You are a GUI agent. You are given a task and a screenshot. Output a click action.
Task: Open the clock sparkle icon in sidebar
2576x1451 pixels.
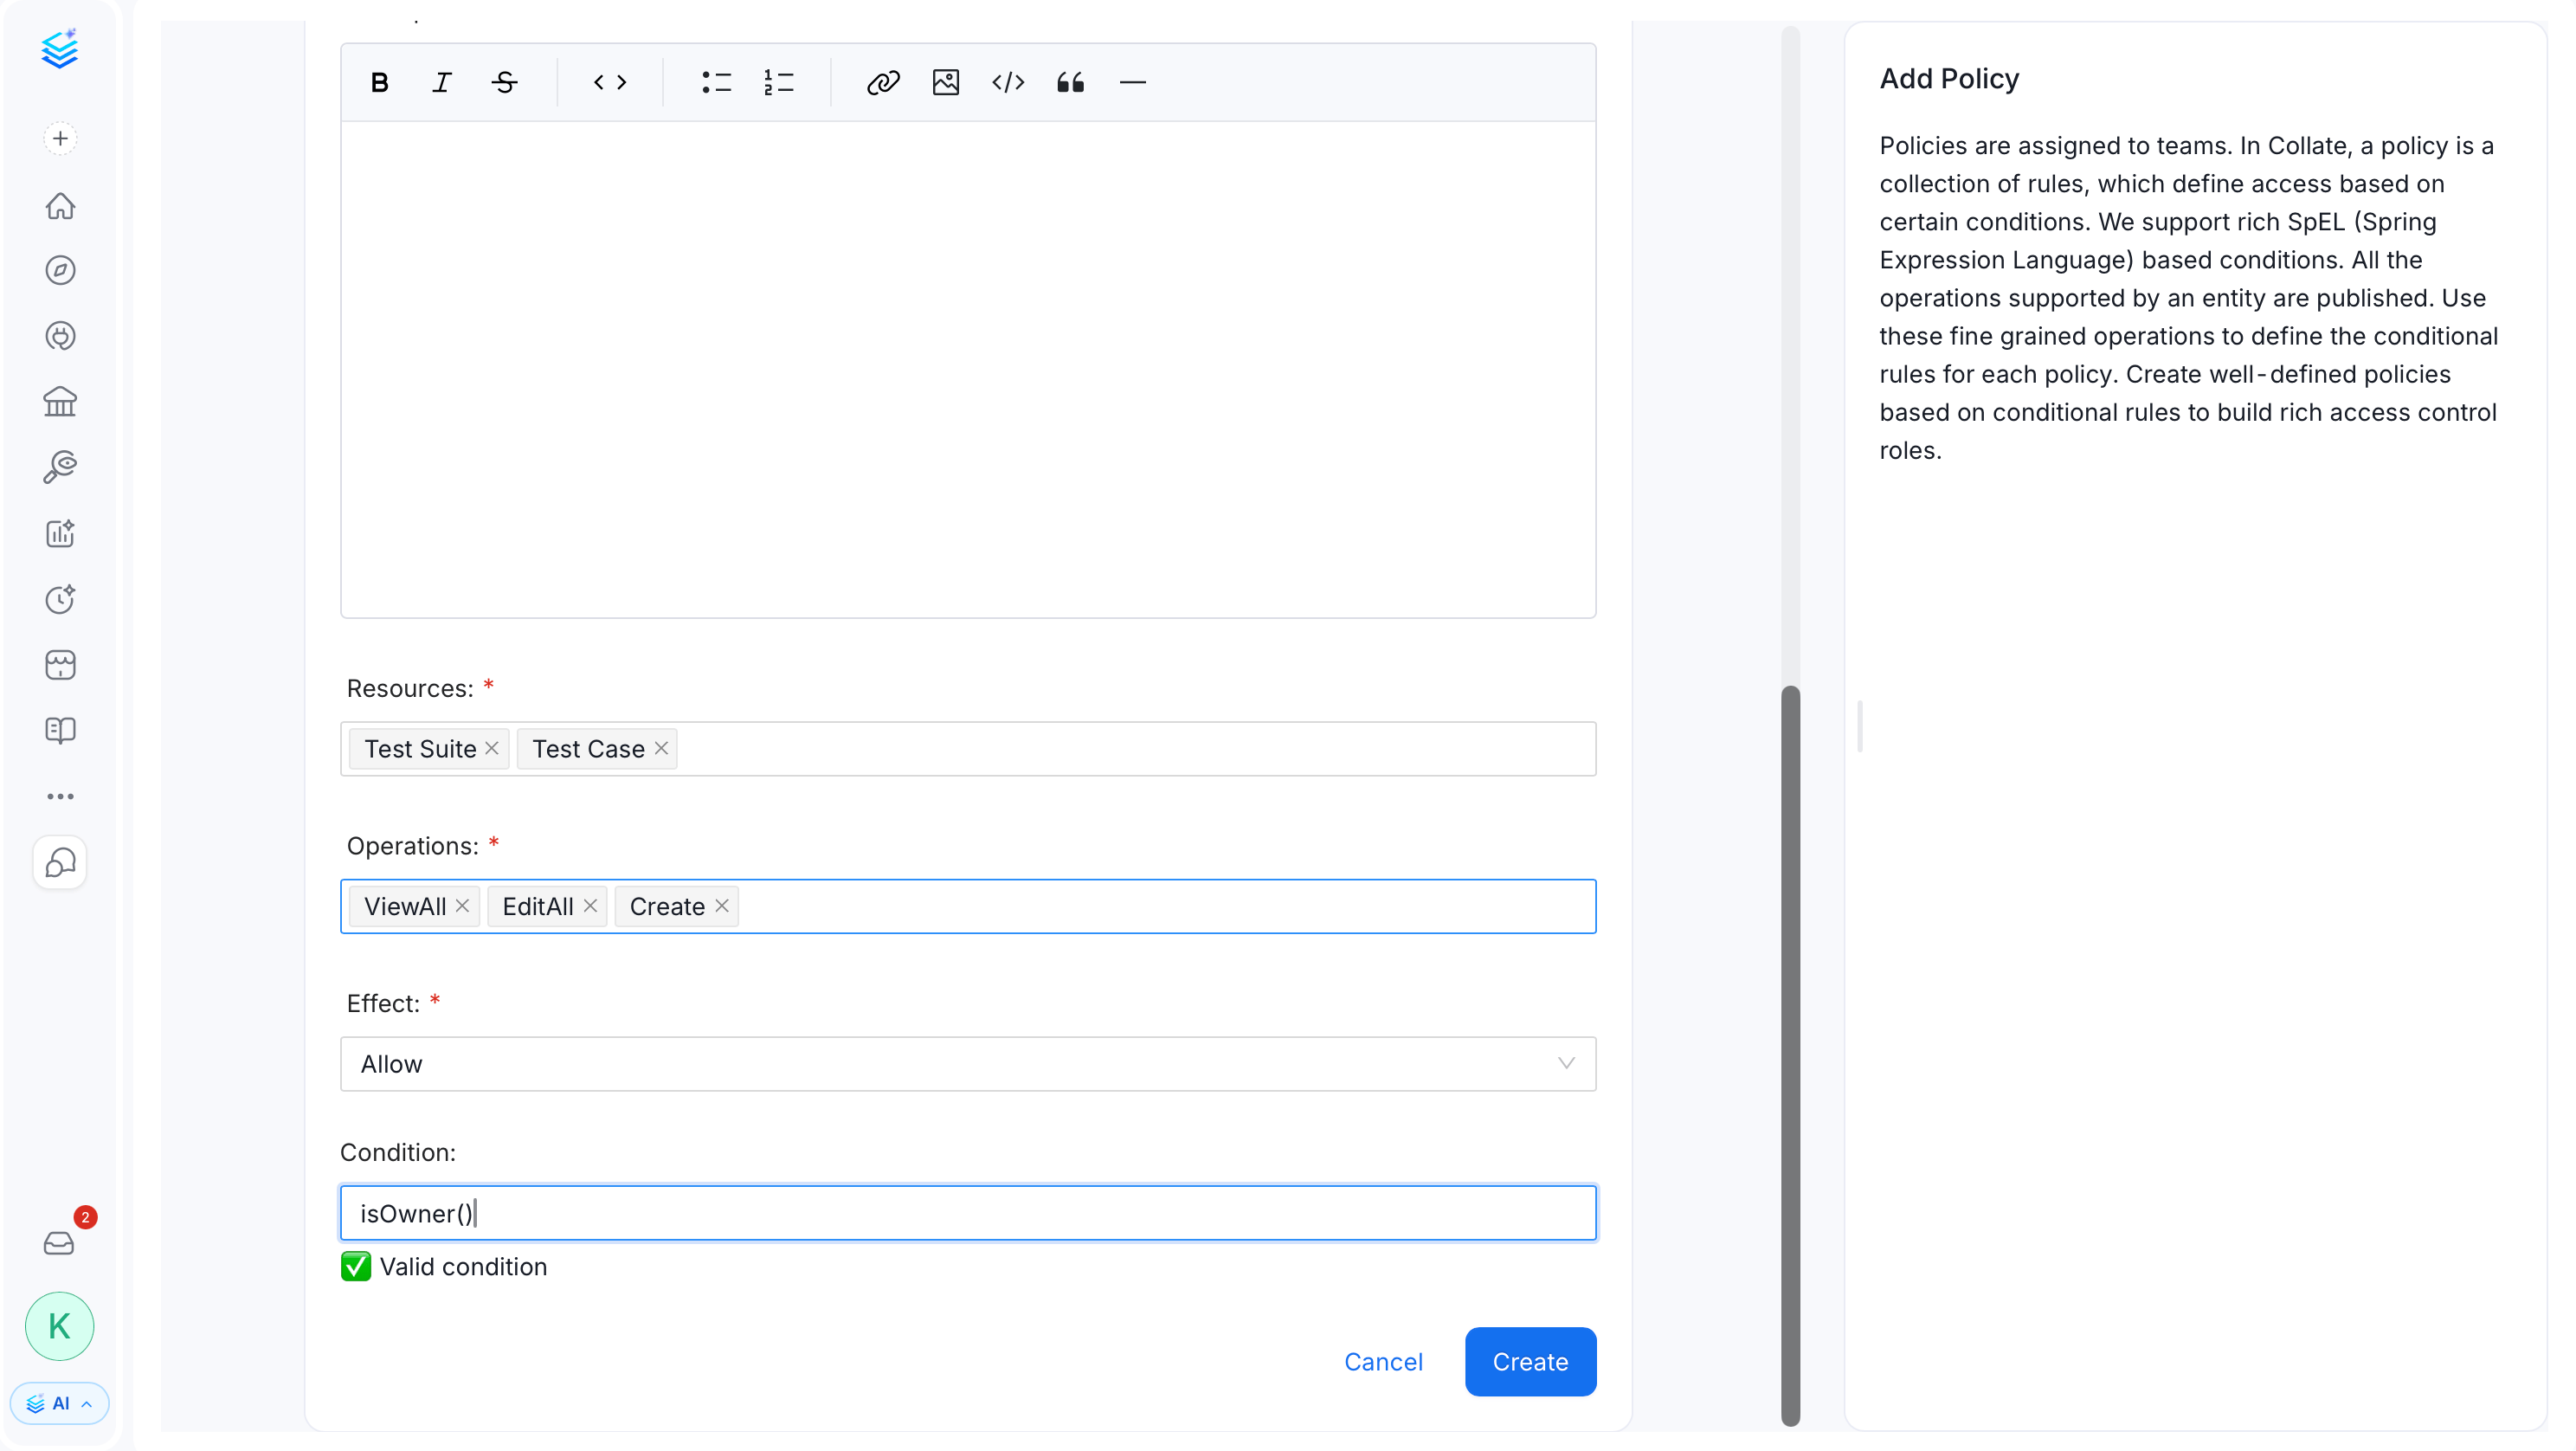(x=60, y=599)
